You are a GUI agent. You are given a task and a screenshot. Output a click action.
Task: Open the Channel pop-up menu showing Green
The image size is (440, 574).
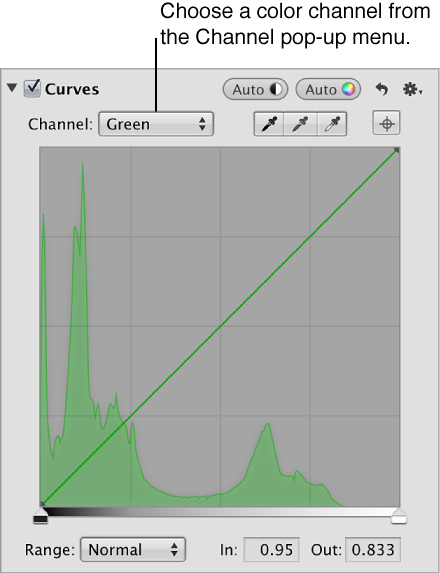[x=156, y=124]
